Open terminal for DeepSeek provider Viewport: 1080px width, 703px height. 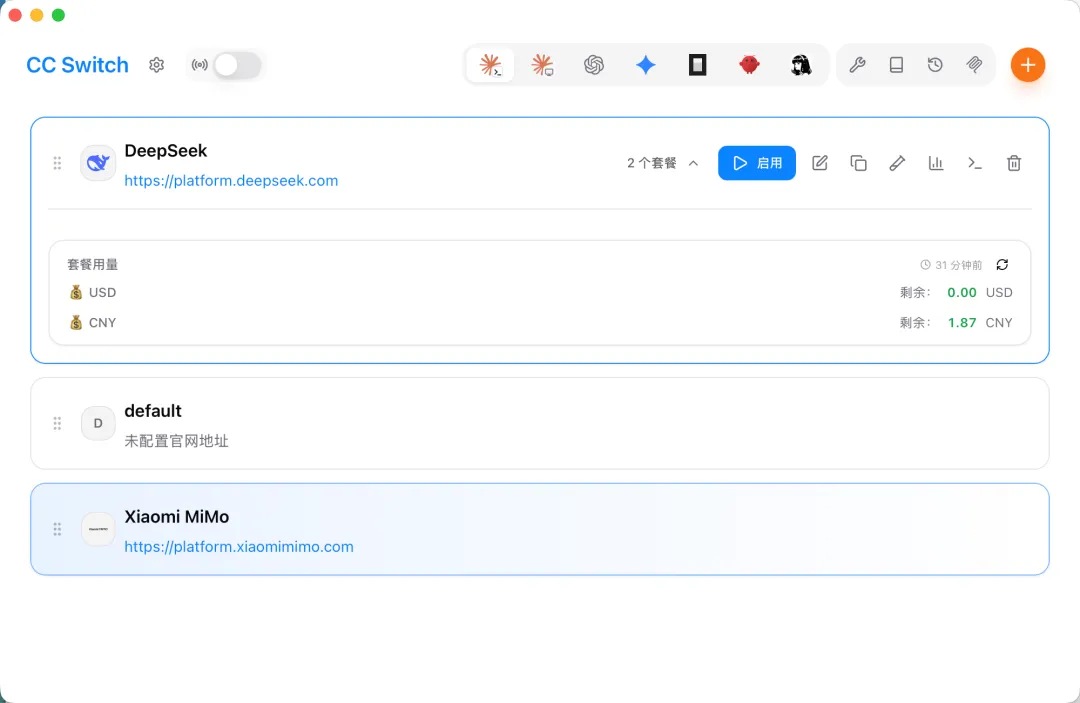[975, 163]
